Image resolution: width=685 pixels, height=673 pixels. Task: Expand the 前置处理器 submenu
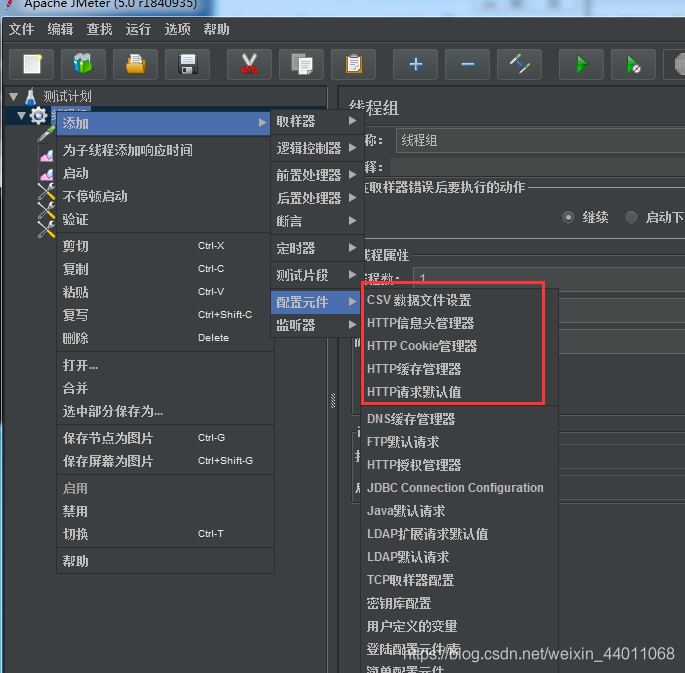316,175
